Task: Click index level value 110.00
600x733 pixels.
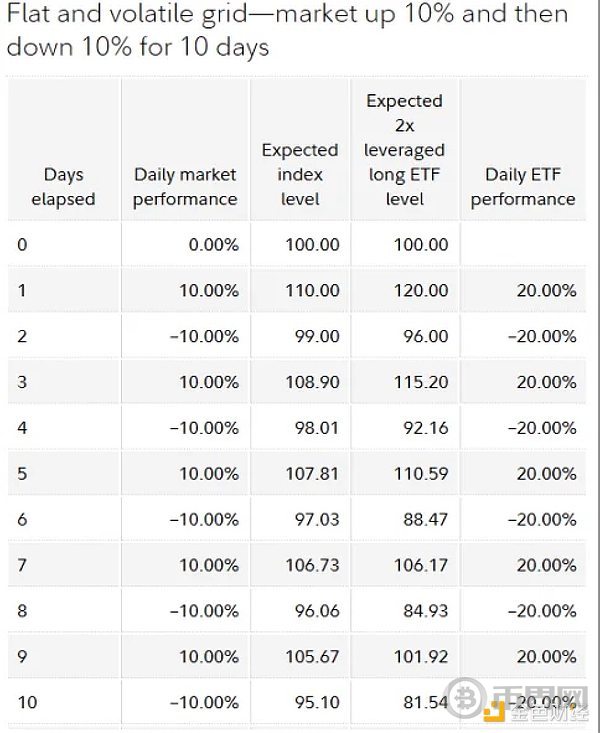Action: (312, 290)
